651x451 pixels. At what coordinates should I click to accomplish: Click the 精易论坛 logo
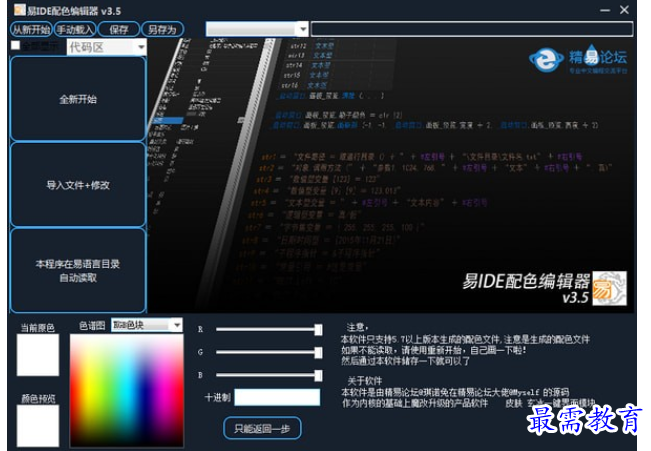[578, 59]
